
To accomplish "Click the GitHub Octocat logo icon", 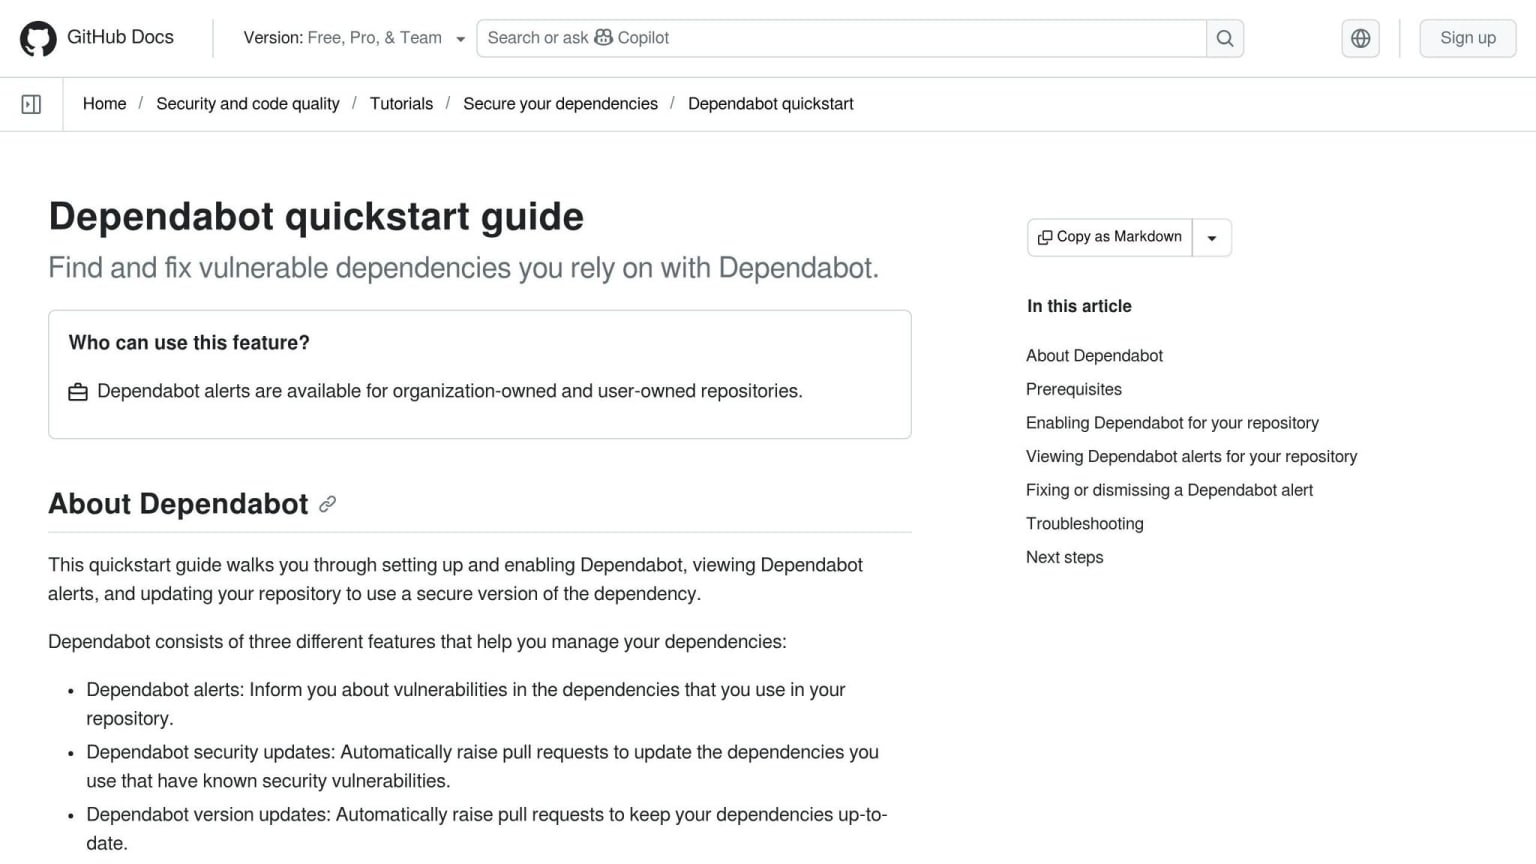I will (x=38, y=38).
